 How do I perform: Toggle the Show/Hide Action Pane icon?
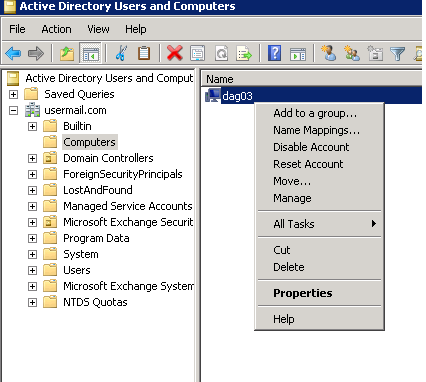pyautogui.click(x=298, y=53)
